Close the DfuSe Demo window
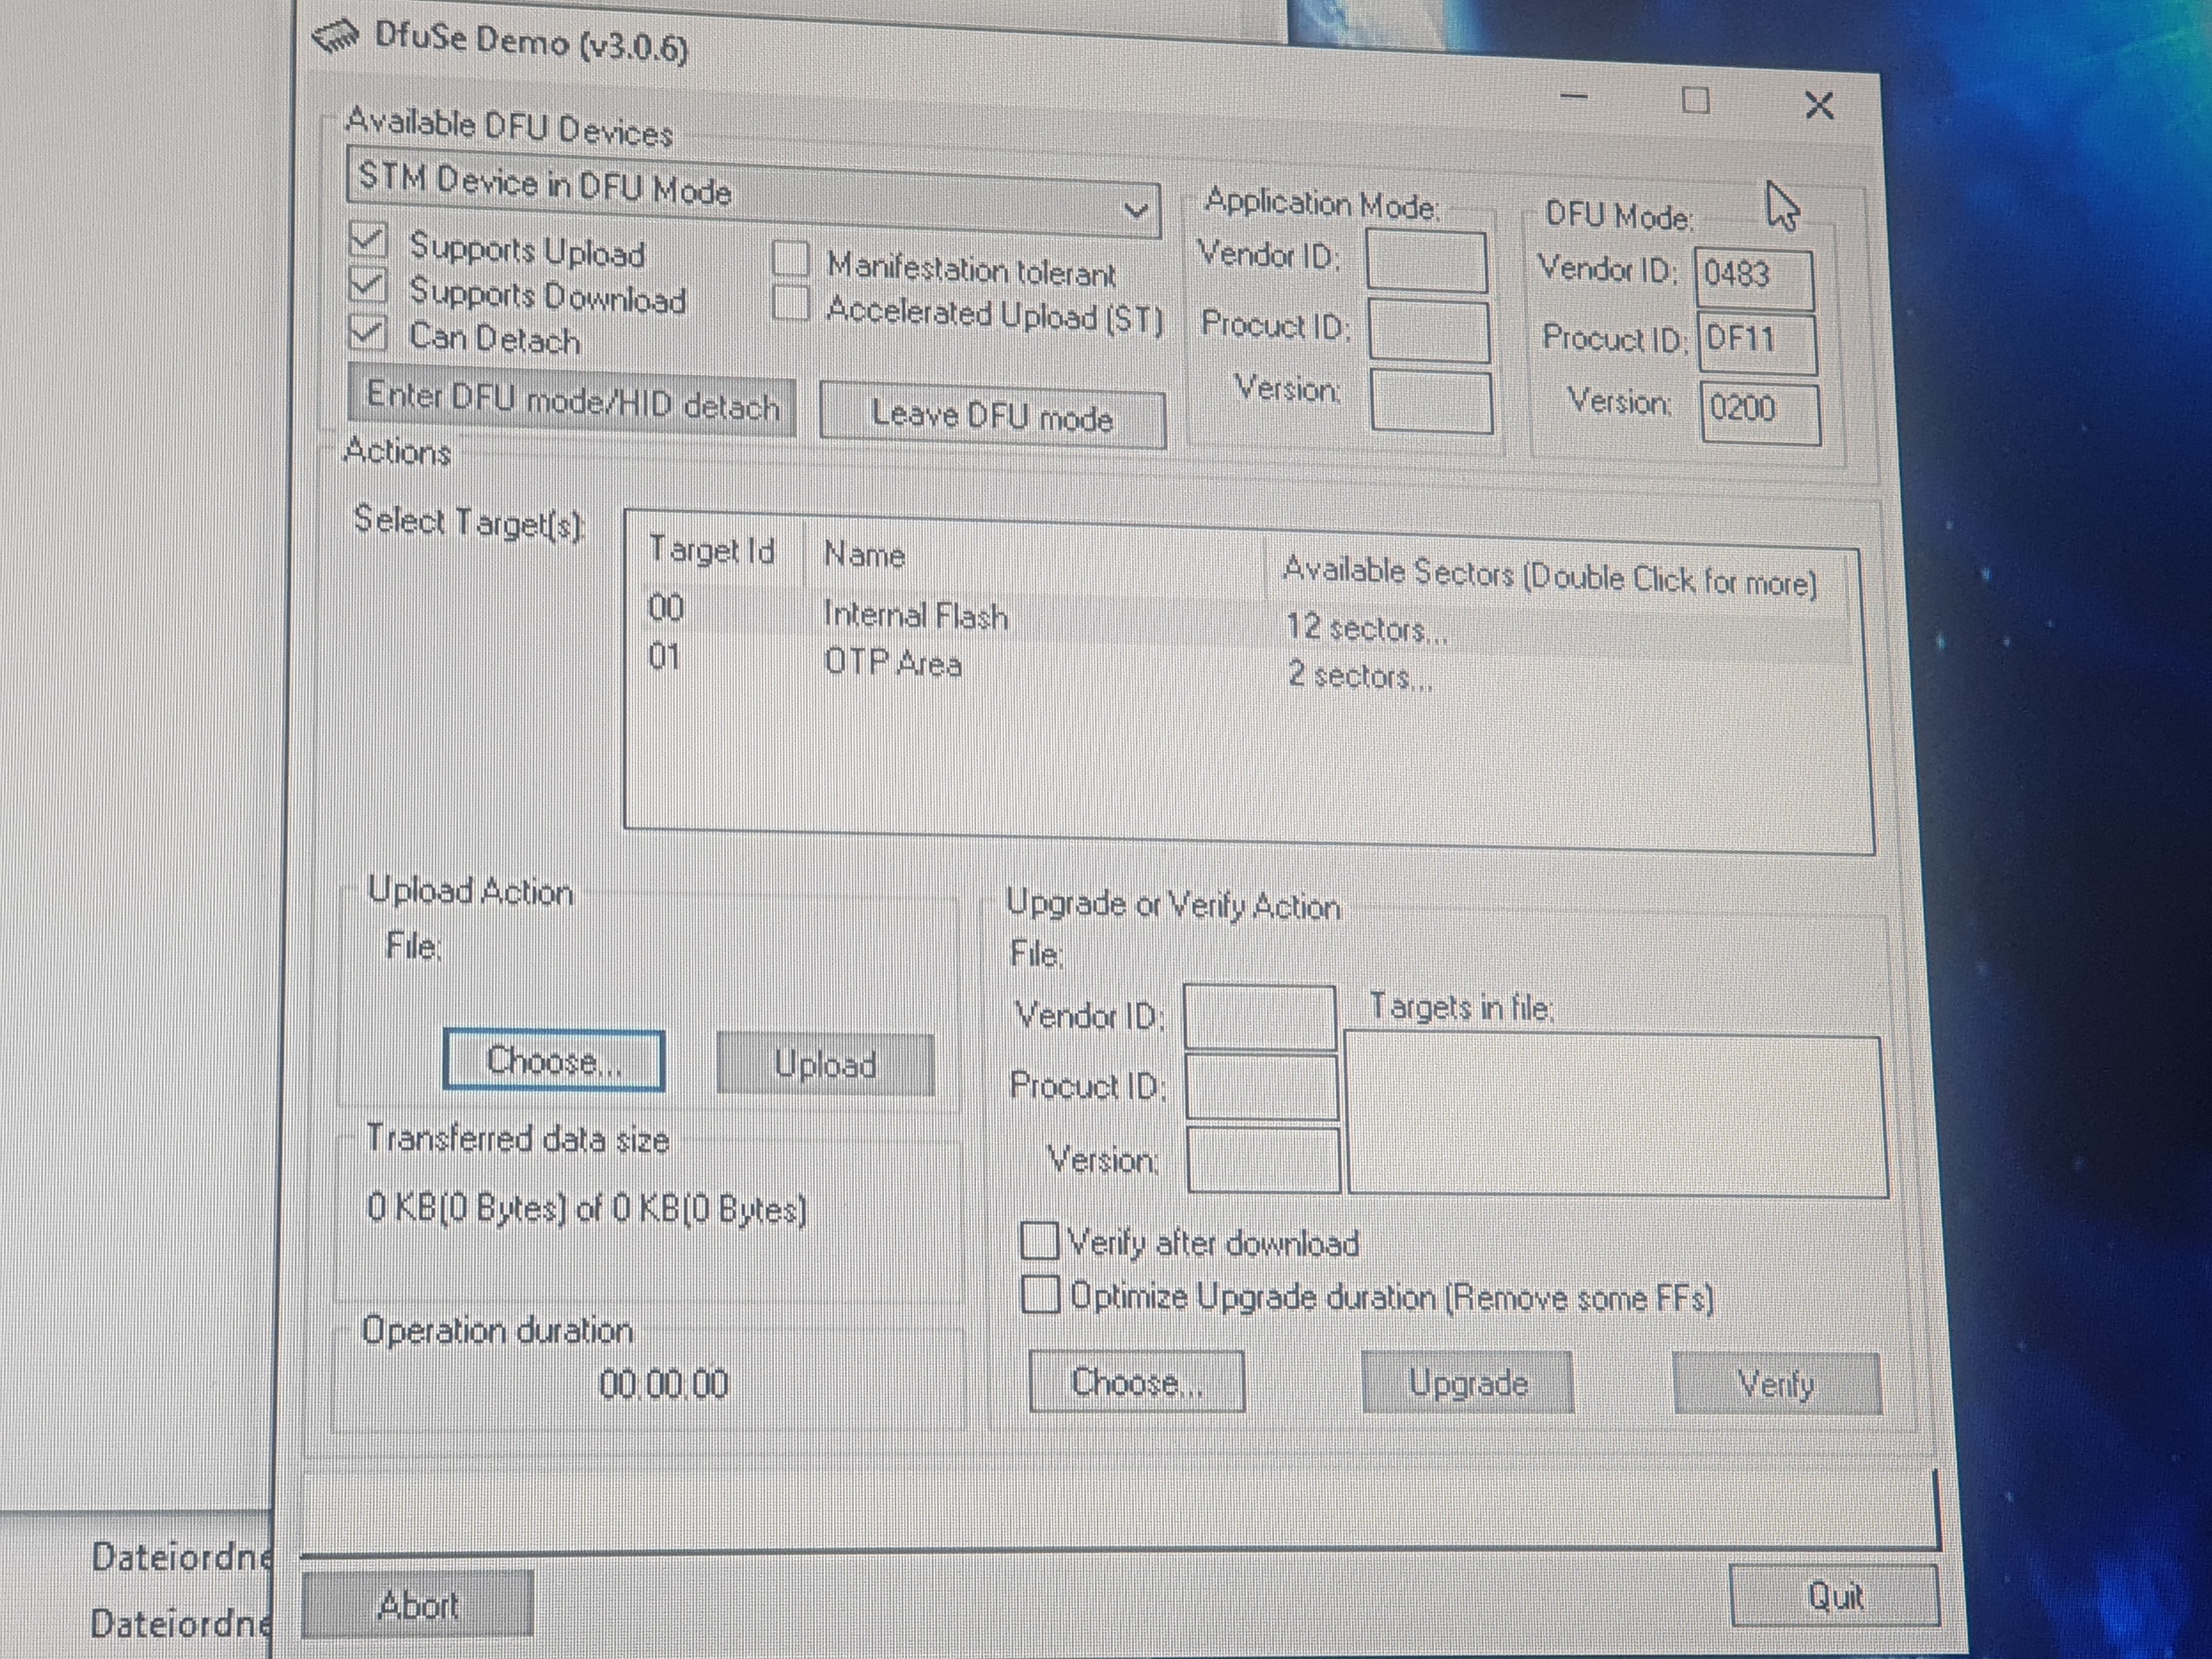The height and width of the screenshot is (1659, 2212). (x=1819, y=105)
